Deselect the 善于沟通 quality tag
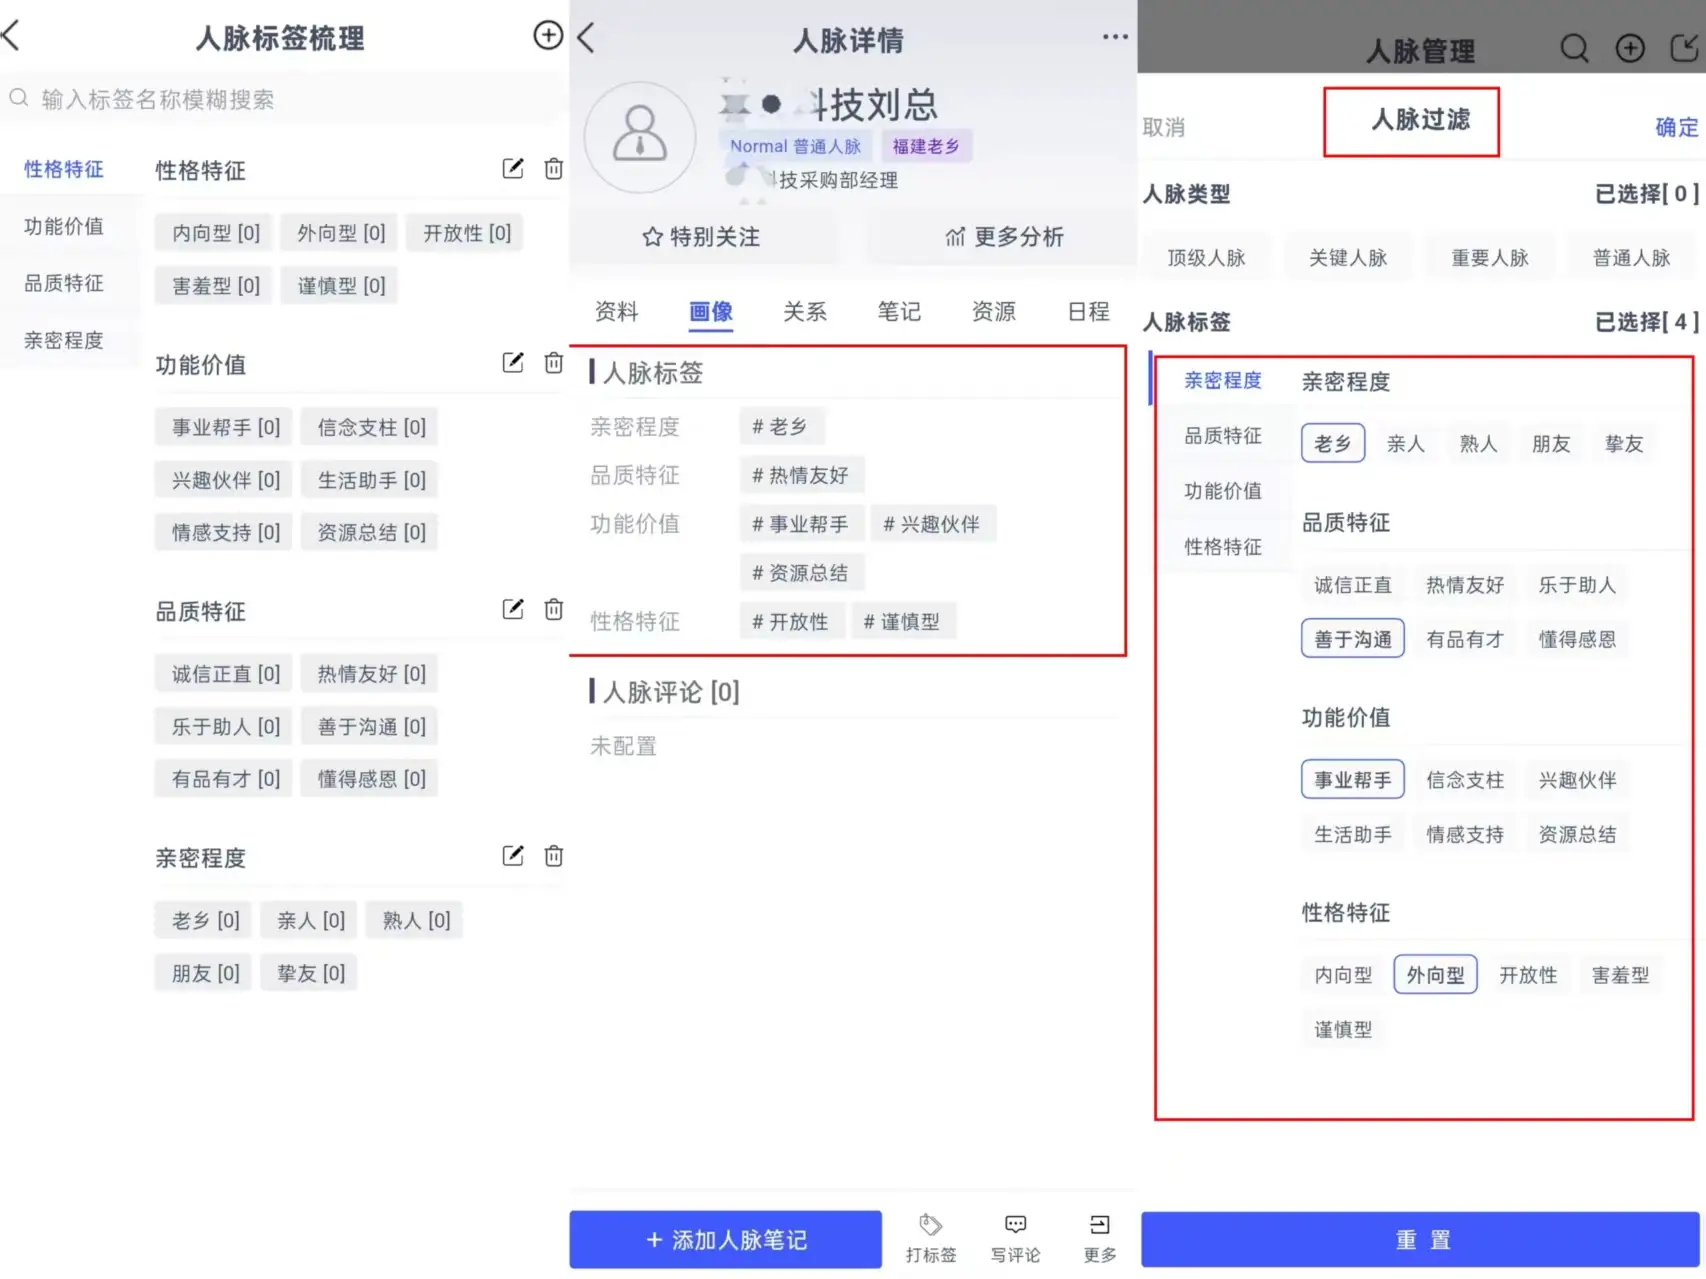 (1352, 638)
